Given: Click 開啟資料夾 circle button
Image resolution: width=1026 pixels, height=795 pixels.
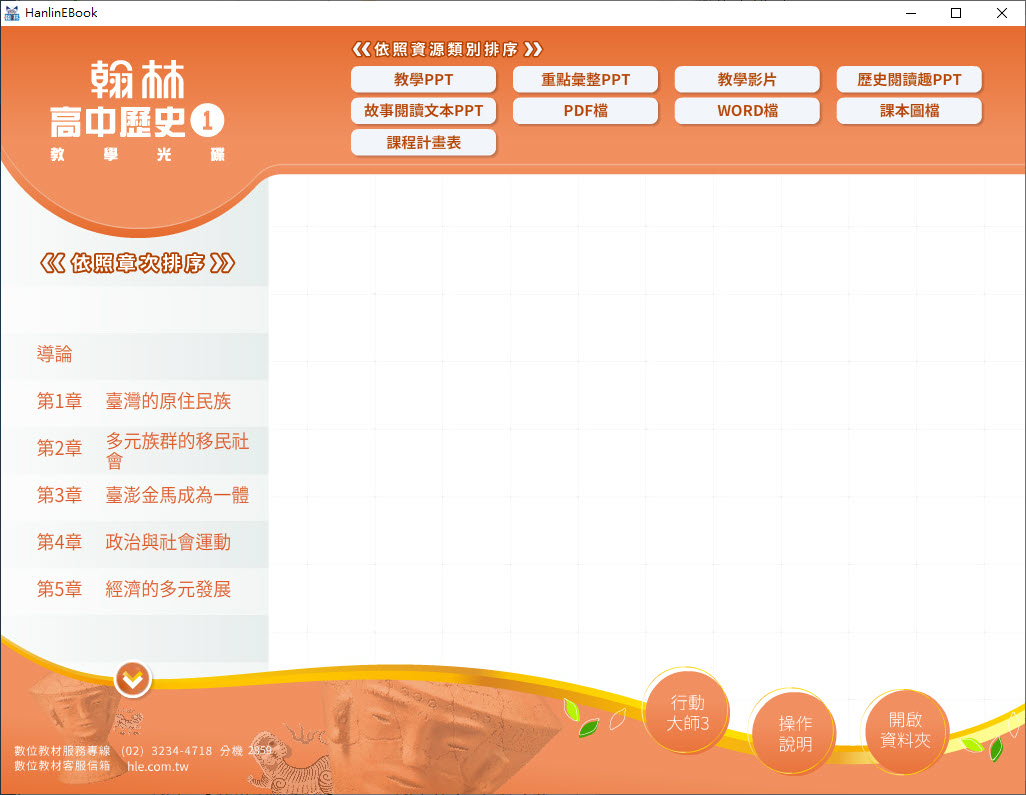Looking at the screenshot, I should (x=905, y=729).
